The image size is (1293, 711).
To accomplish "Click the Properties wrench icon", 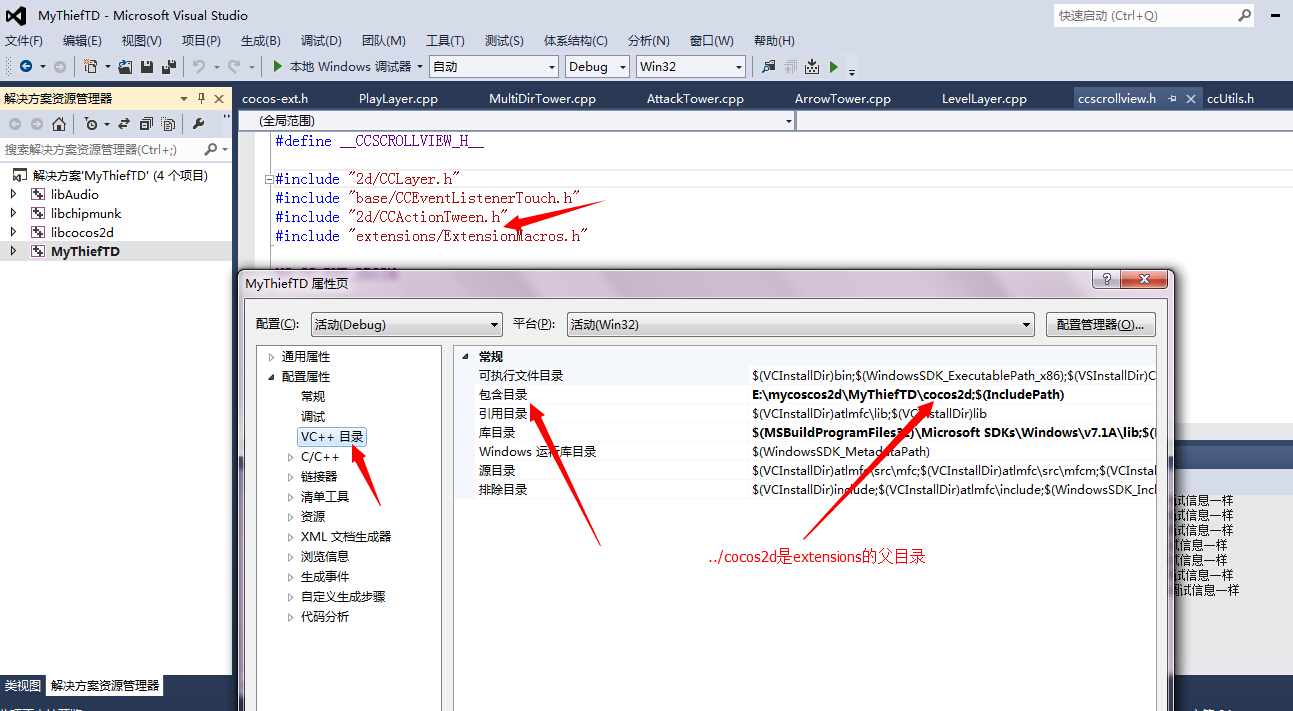I will [x=198, y=124].
